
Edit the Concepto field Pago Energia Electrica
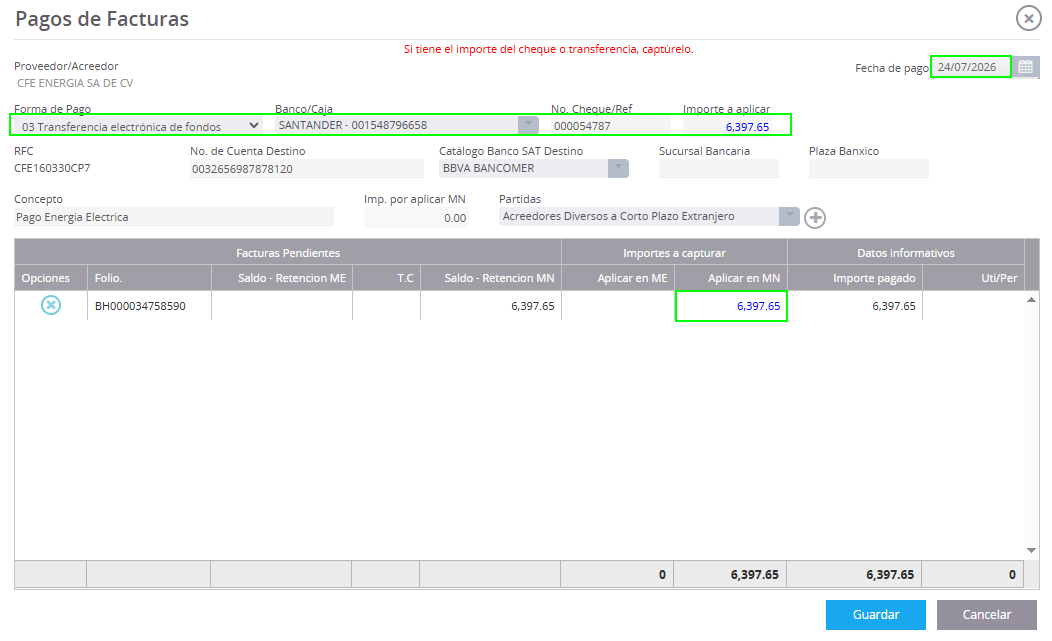(x=174, y=217)
